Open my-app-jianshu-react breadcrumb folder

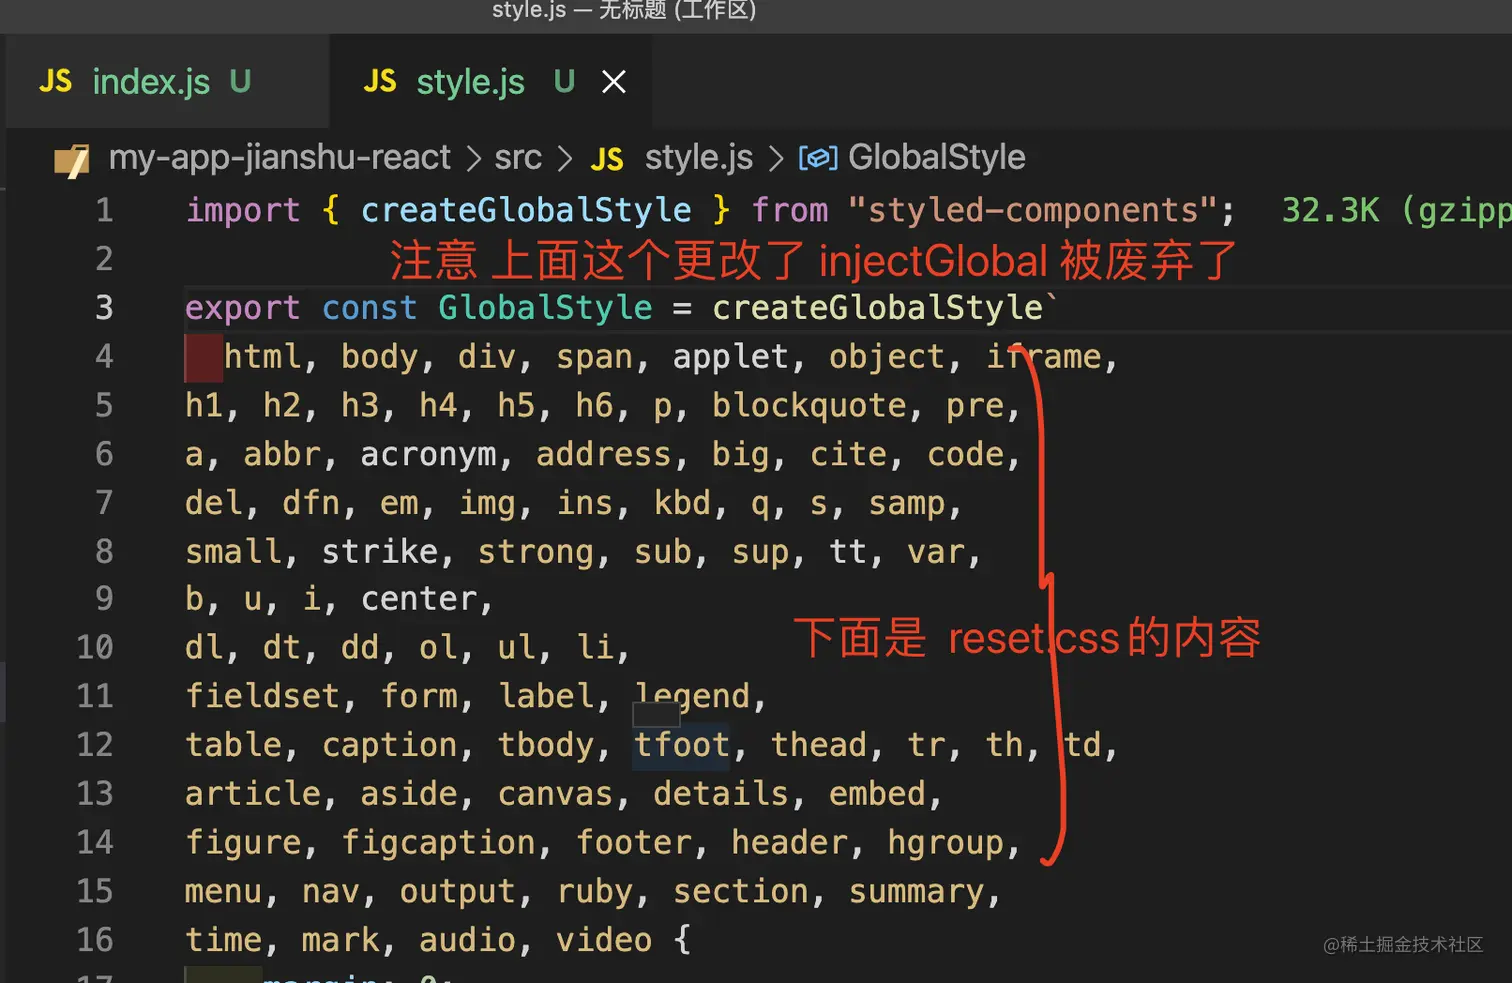tap(280, 158)
